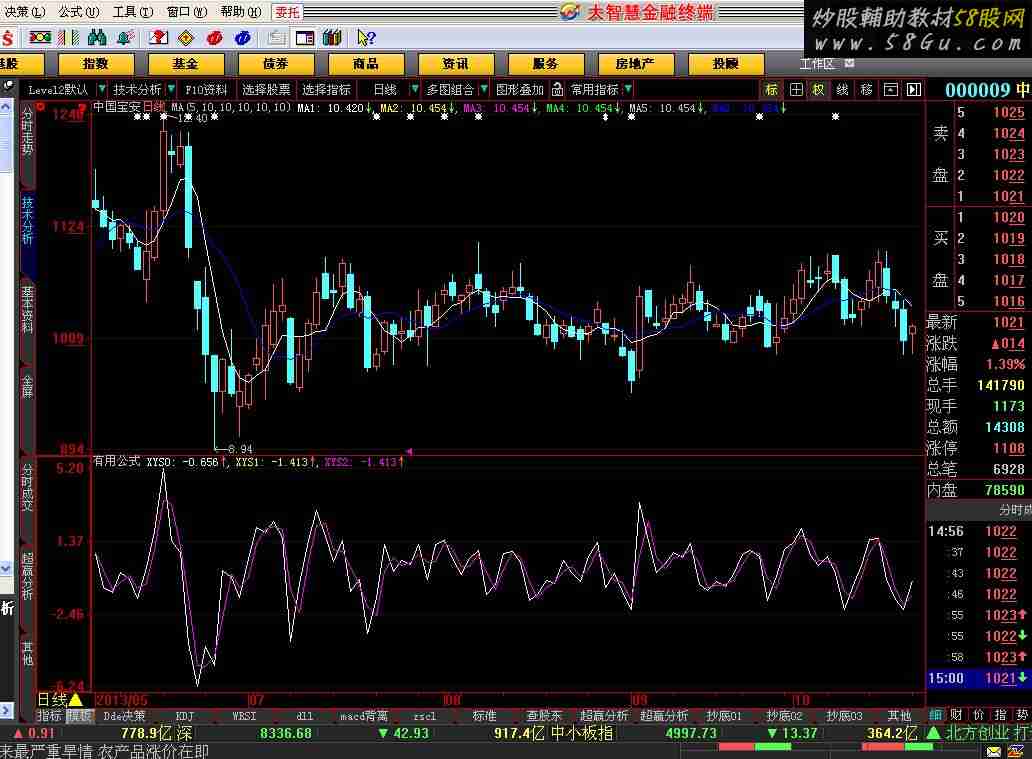The image size is (1032, 759).
Task: Toggle the 标 marker button
Action: pos(771,89)
